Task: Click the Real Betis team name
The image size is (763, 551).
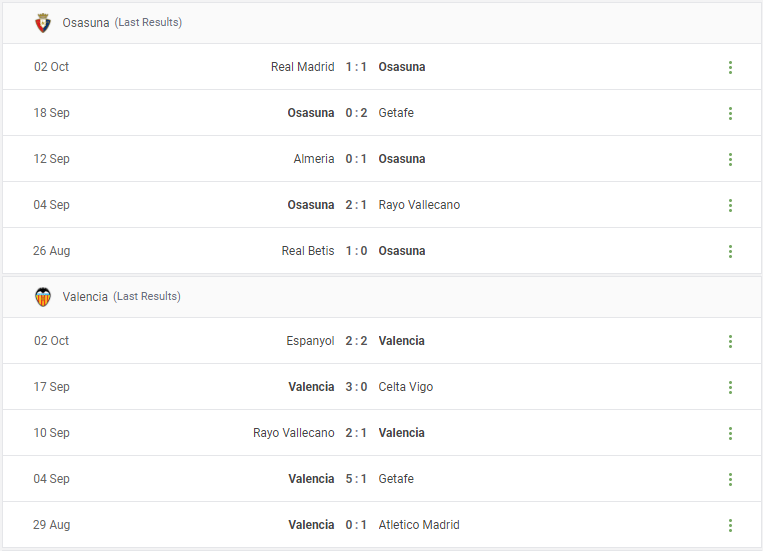Action: coord(308,251)
